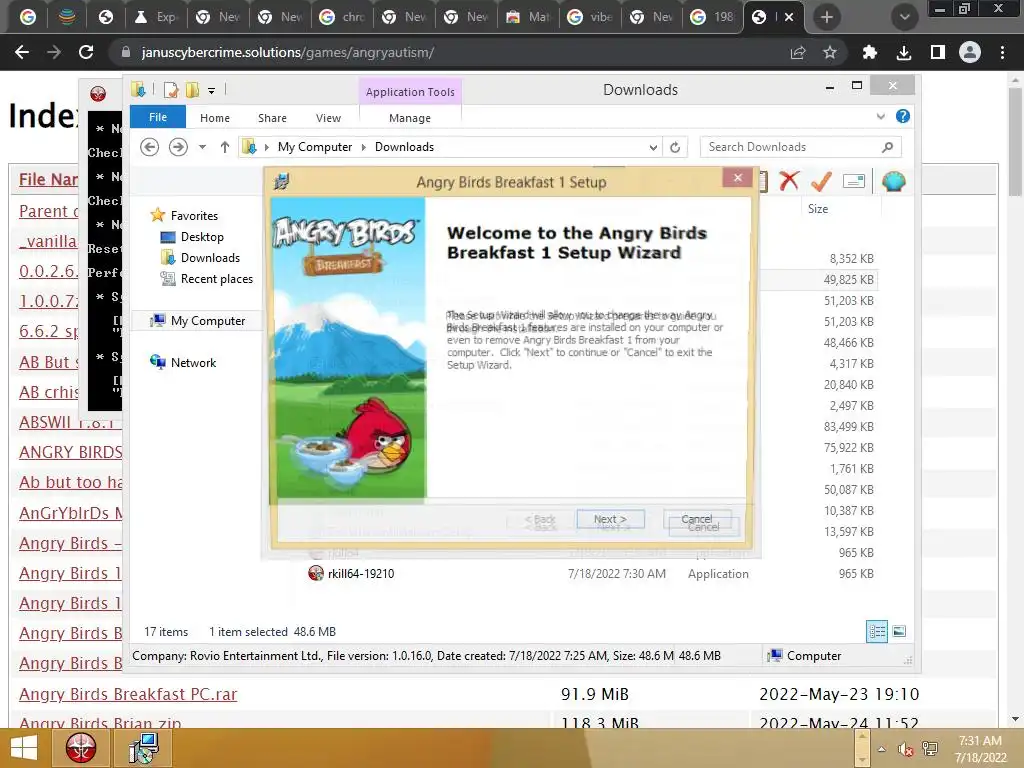Open the View ribbon tab

pyautogui.click(x=328, y=118)
